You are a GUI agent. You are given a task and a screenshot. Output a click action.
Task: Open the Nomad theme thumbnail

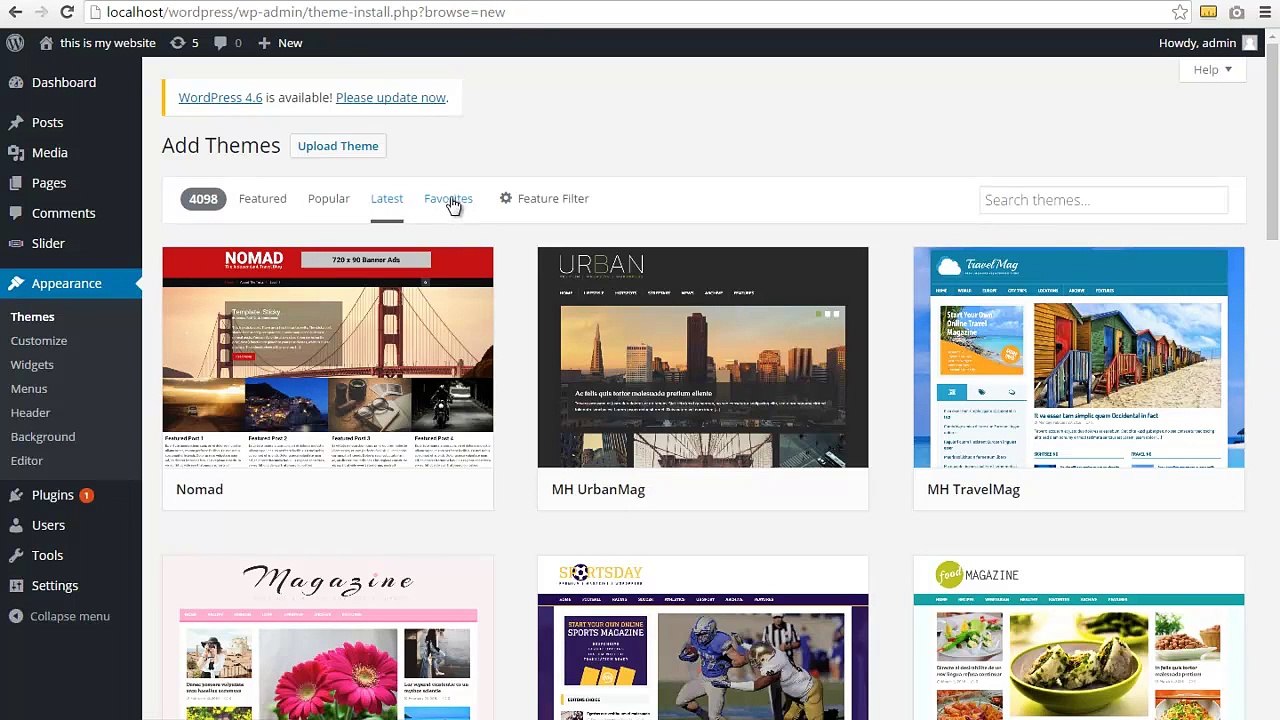pos(328,357)
